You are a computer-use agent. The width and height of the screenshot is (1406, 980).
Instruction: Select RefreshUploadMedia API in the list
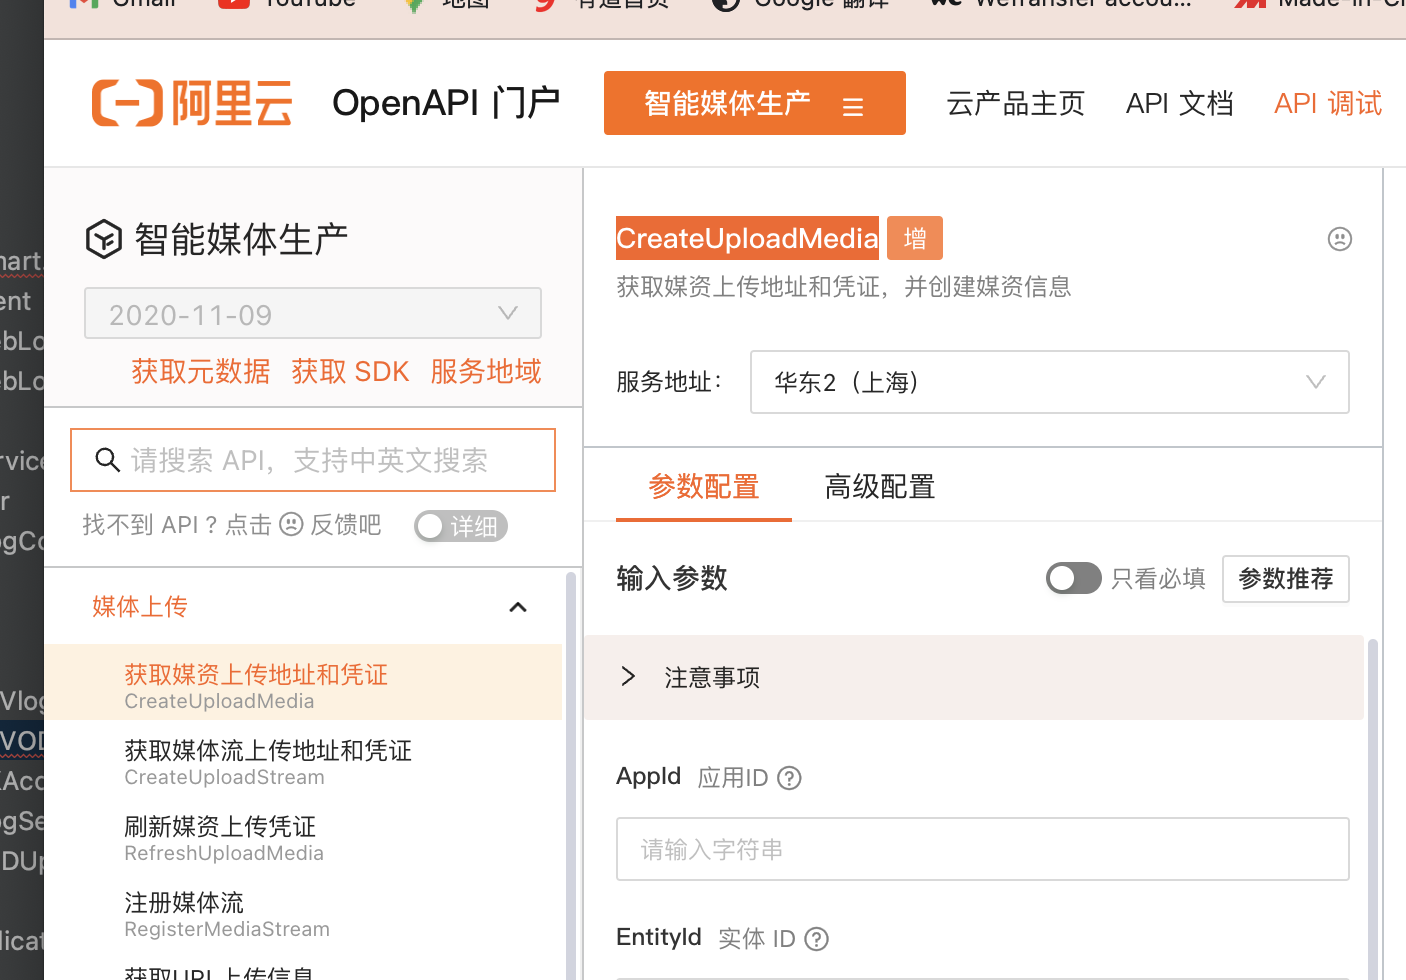tap(303, 838)
